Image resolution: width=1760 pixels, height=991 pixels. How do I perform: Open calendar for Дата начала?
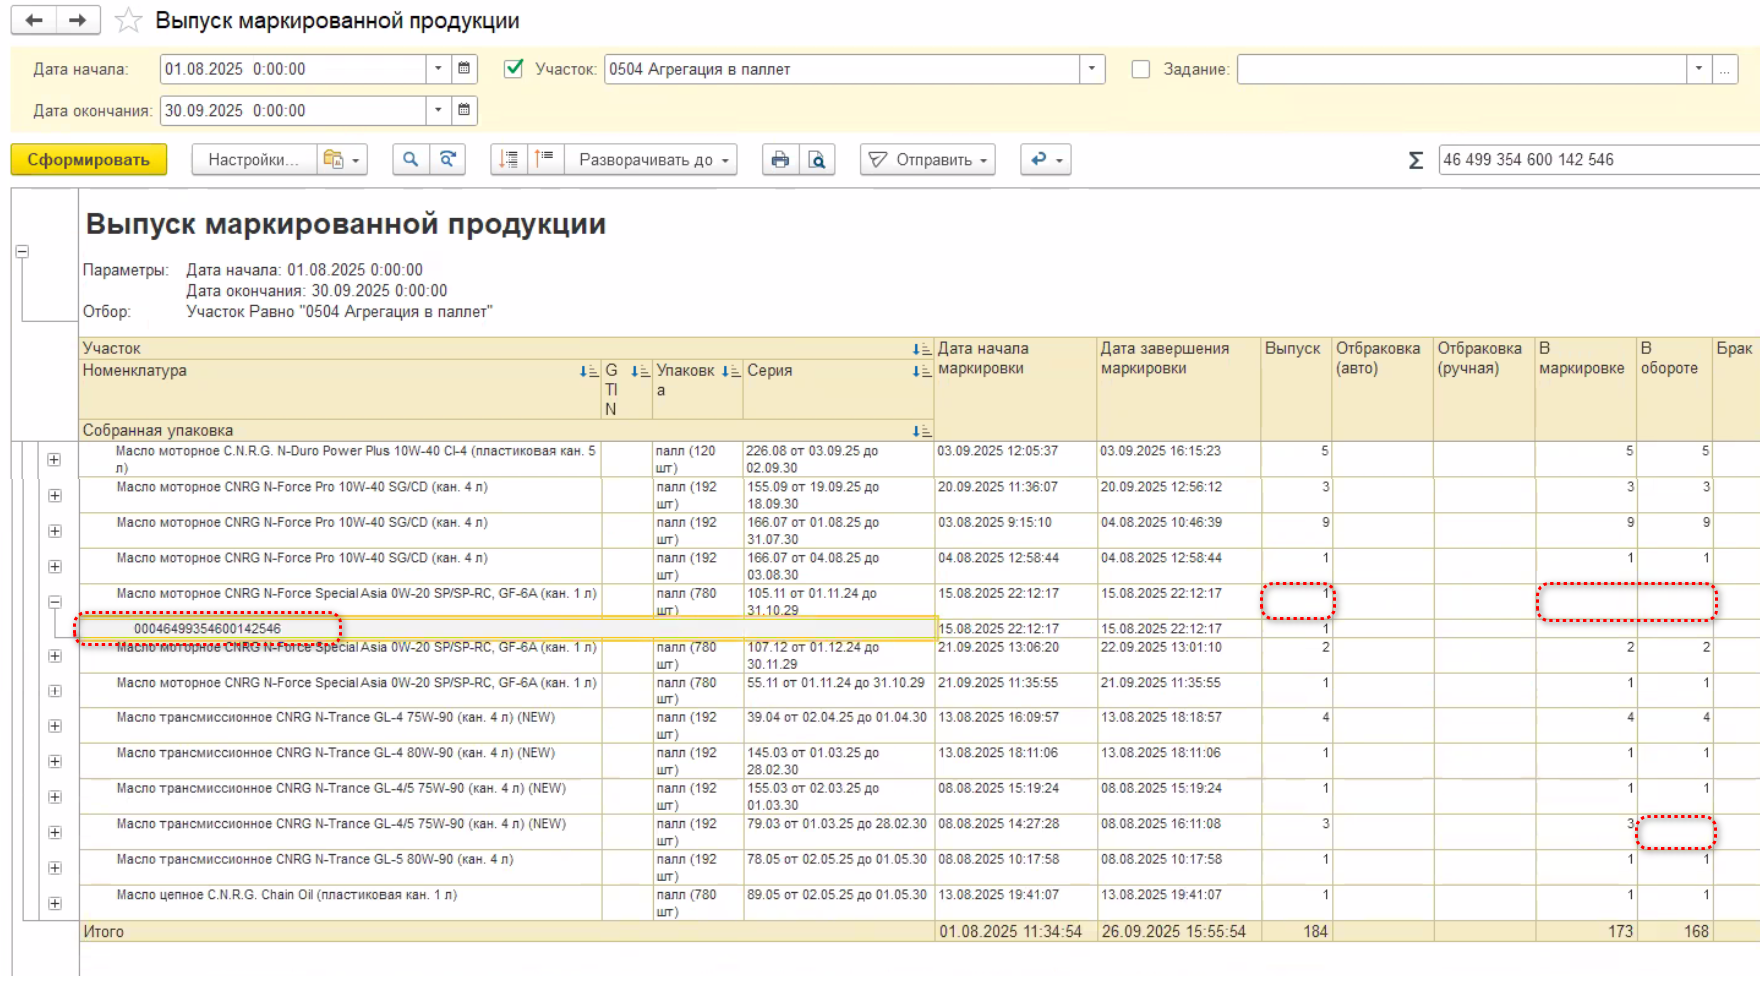464,69
